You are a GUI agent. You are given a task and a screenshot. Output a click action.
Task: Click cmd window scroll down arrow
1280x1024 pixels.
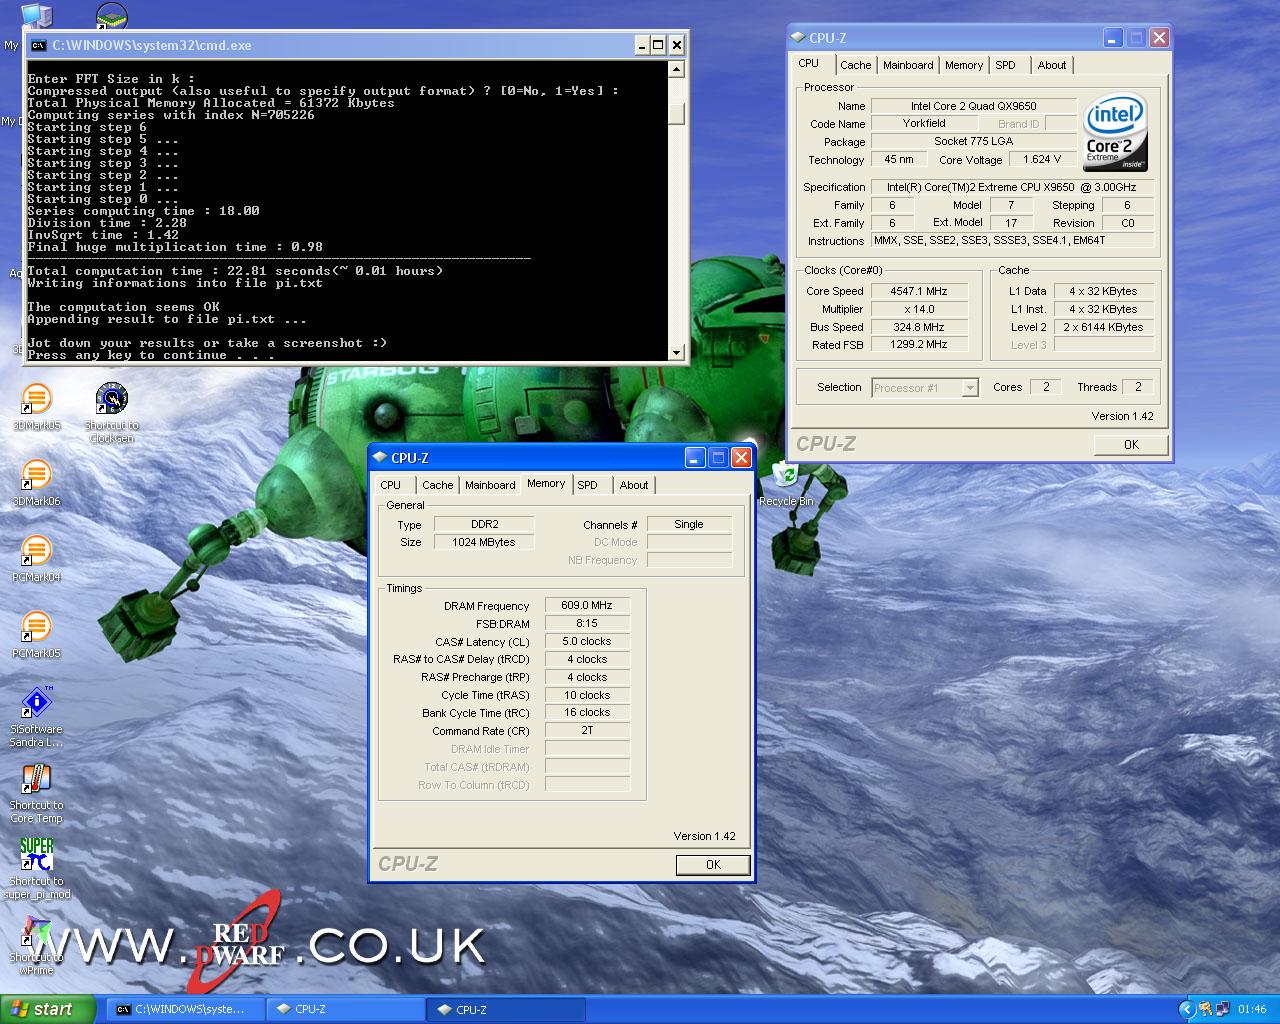[676, 352]
